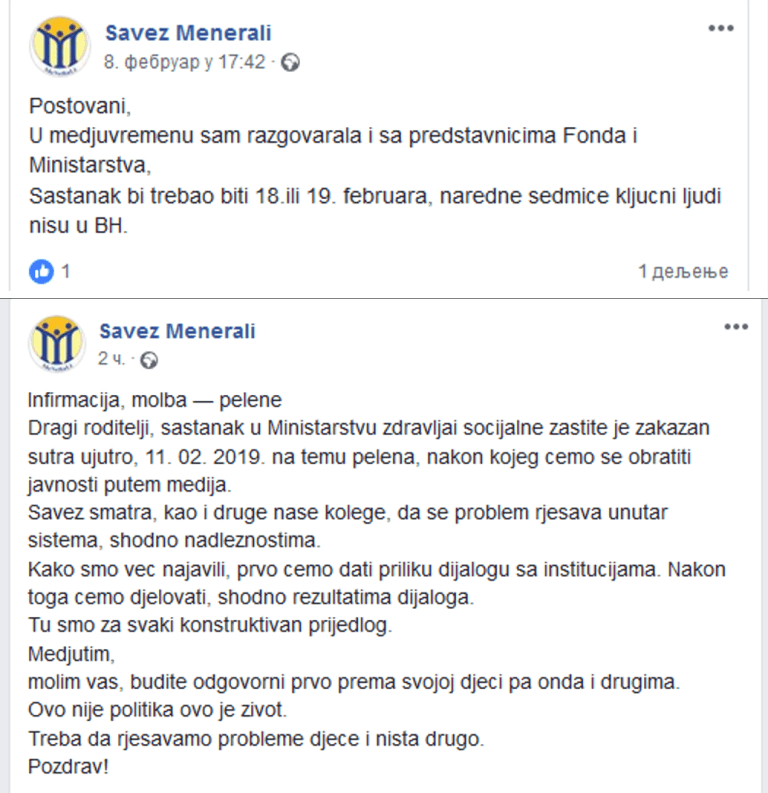
Task: Open the '2 ч.' post timestamp
Action: pyautogui.click(x=111, y=359)
